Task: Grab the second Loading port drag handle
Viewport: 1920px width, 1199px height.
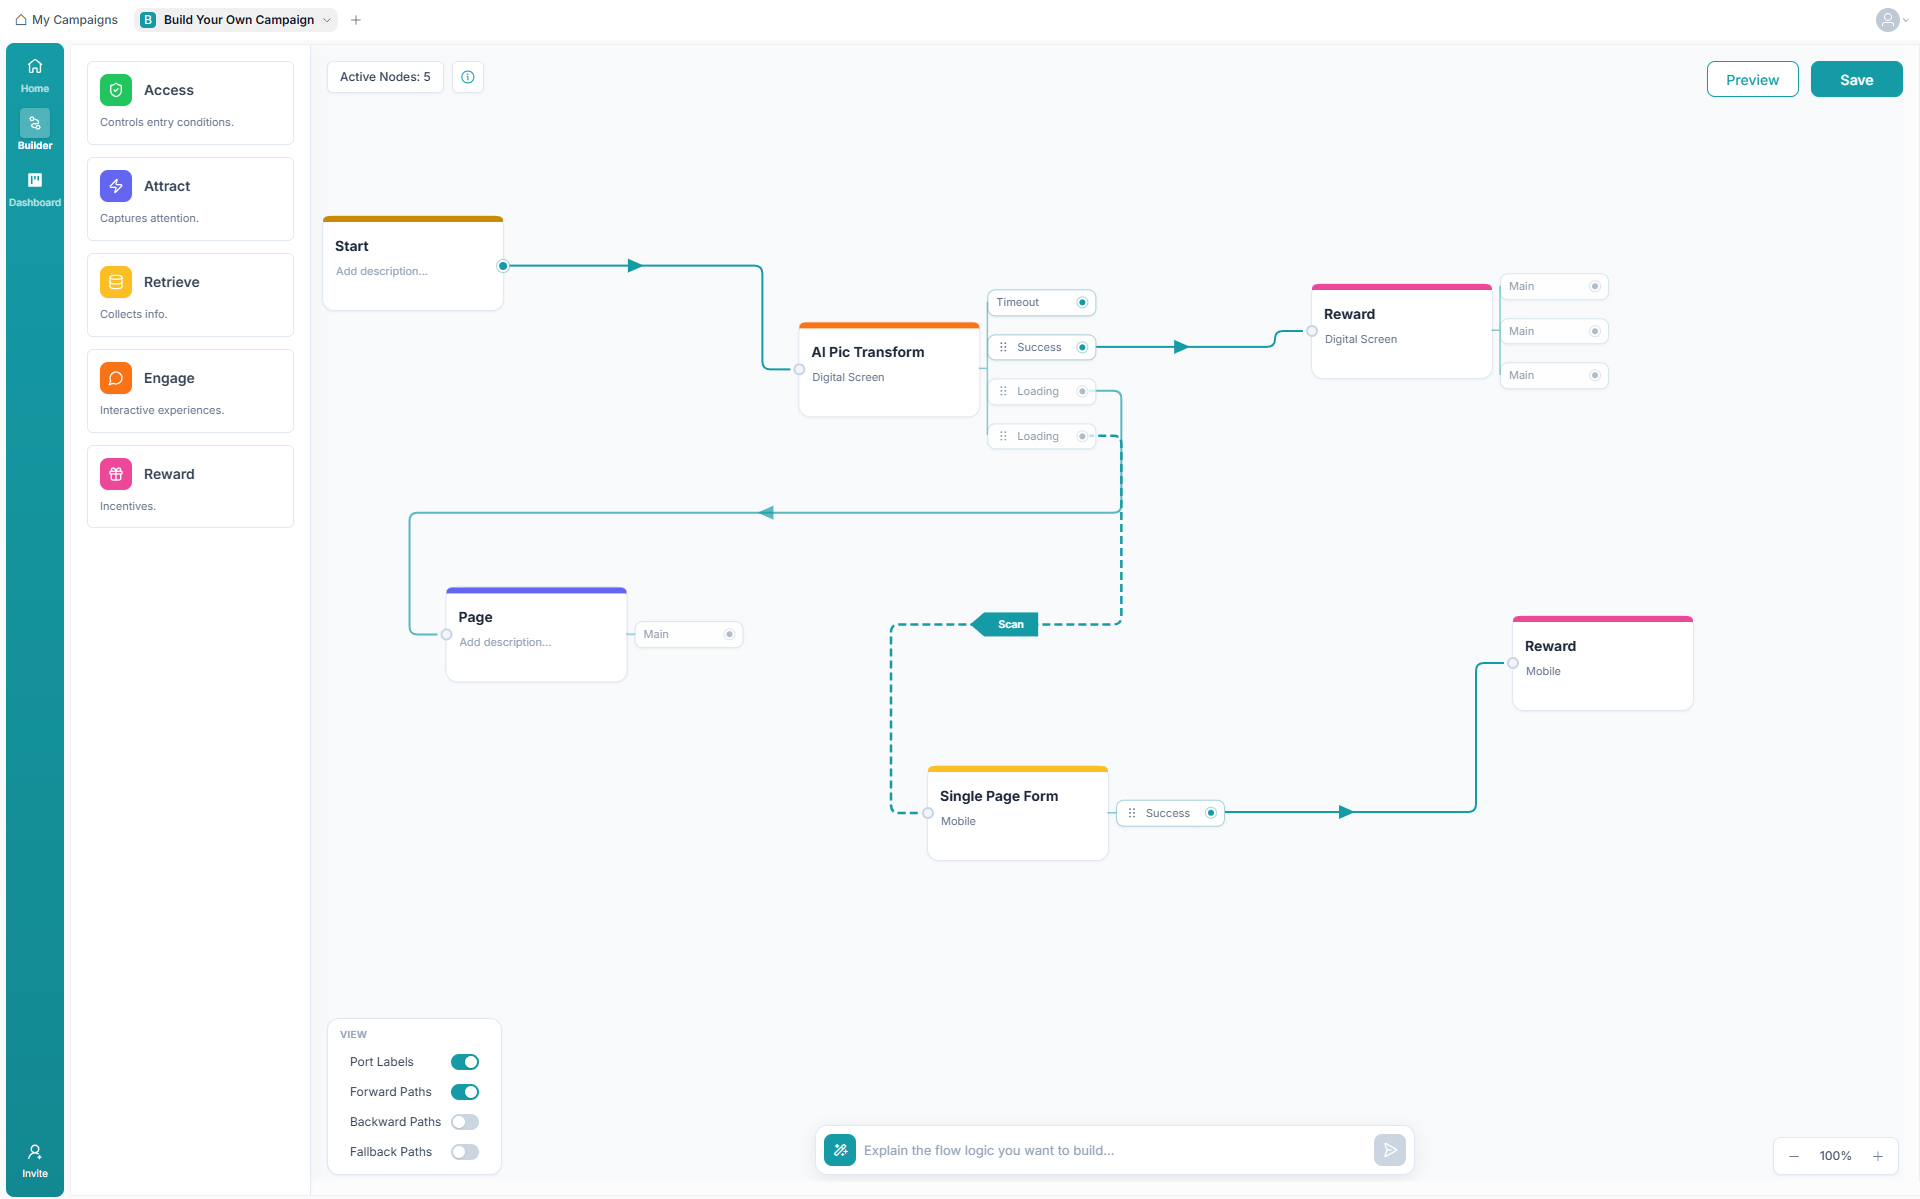Action: click(x=1003, y=436)
